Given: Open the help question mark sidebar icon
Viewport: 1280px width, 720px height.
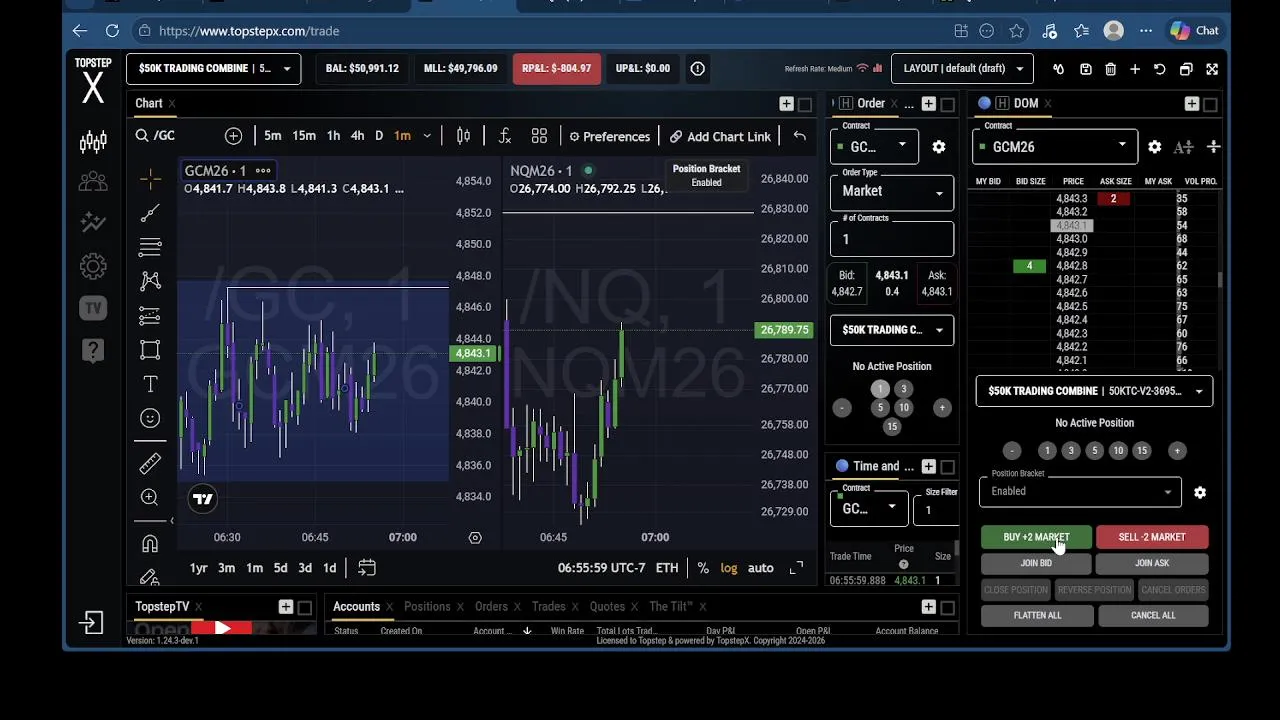Looking at the screenshot, I should coord(93,350).
